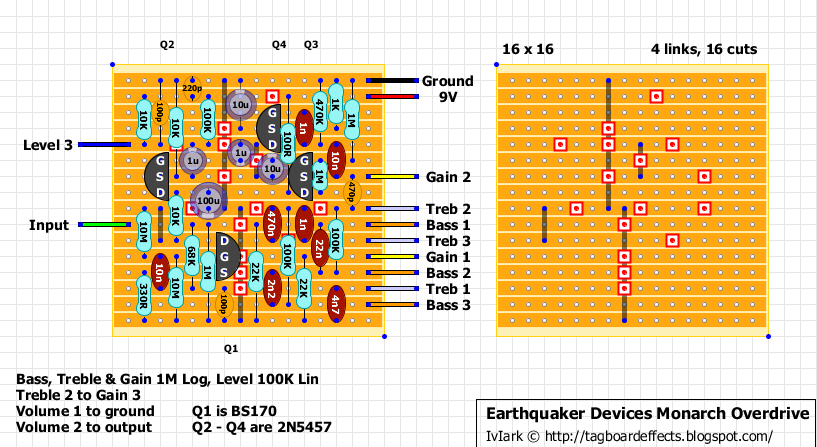The width and height of the screenshot is (817, 447).
Task: Select the 100u electrolytic capacitor
Action: (208, 201)
